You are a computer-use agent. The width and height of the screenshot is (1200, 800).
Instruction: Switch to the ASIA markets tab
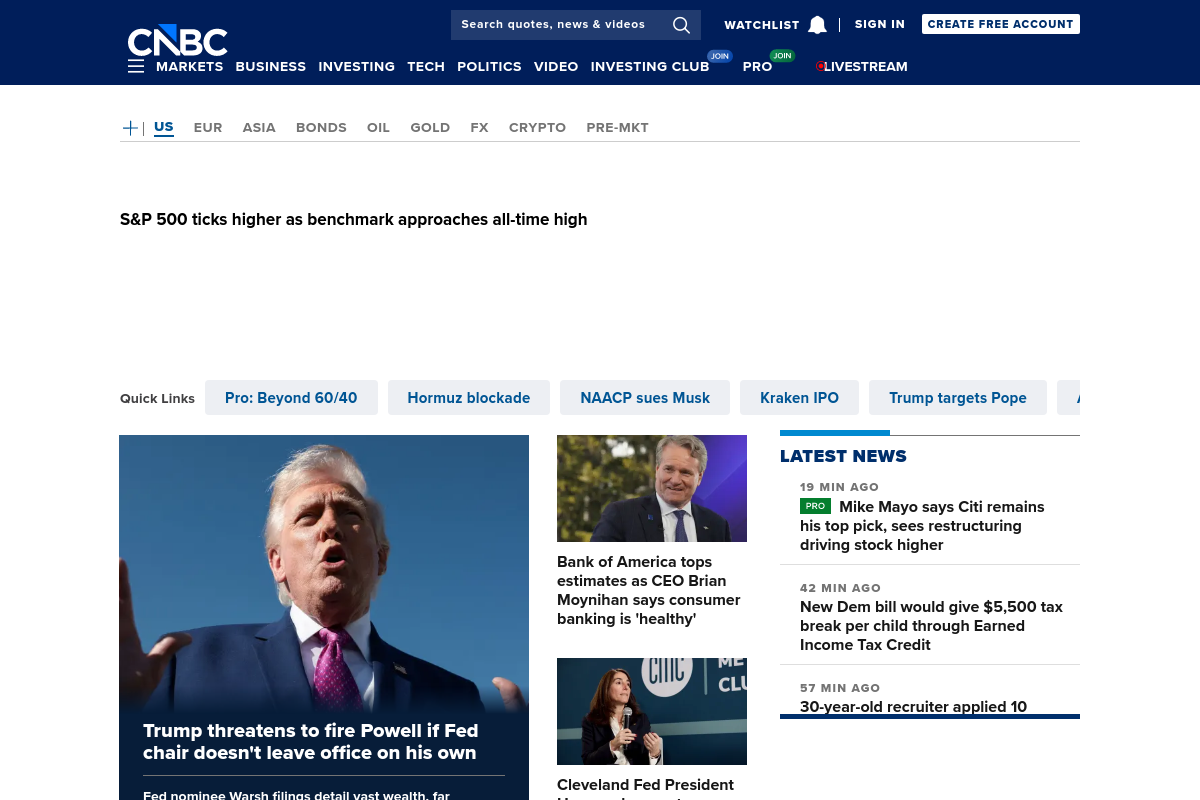click(x=259, y=128)
